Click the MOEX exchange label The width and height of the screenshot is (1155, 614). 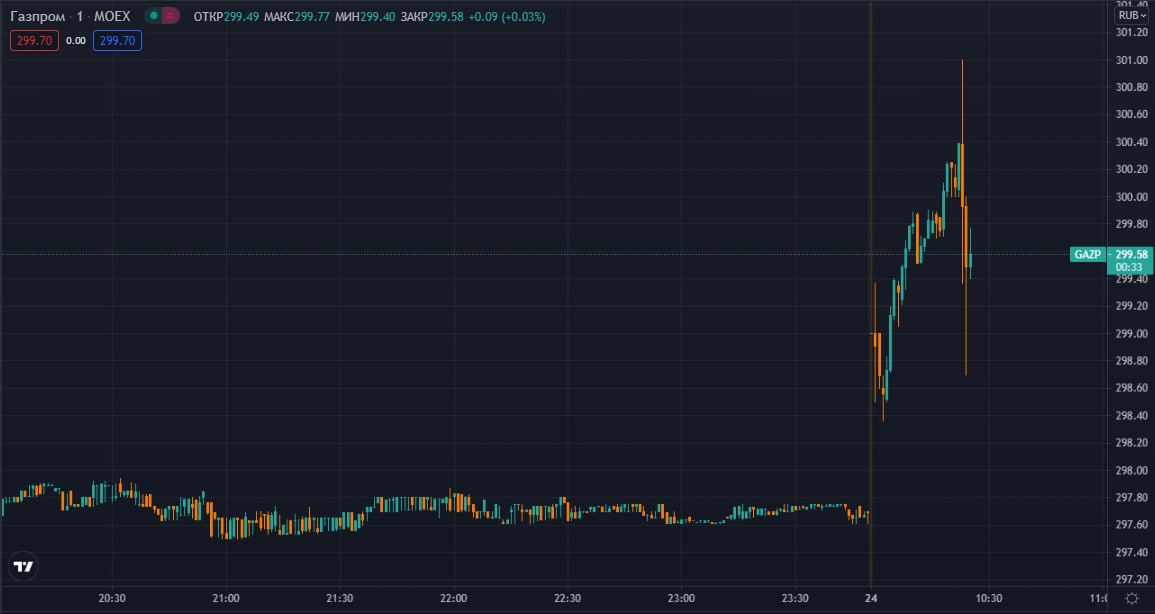[x=112, y=16]
